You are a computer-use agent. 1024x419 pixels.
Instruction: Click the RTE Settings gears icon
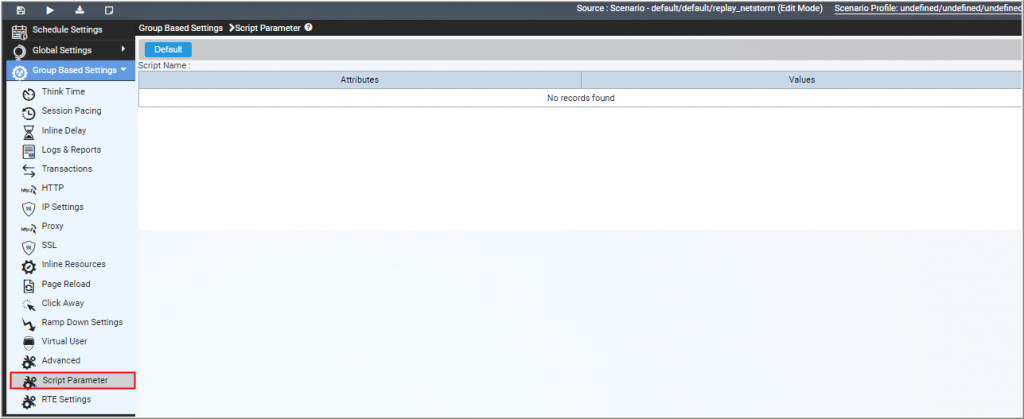point(28,401)
